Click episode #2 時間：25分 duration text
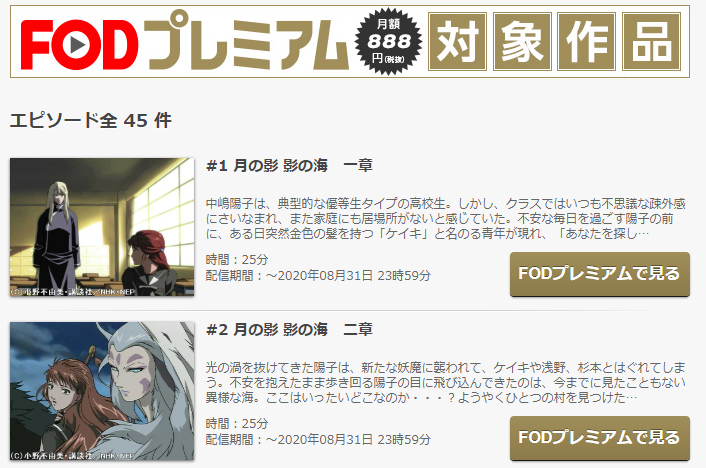706x468 pixels. tap(237, 423)
